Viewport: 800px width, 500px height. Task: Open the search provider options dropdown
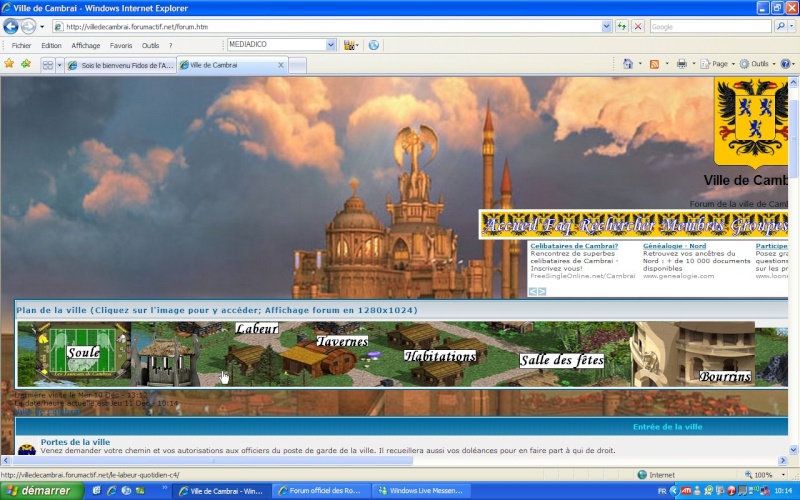pyautogui.click(x=792, y=27)
